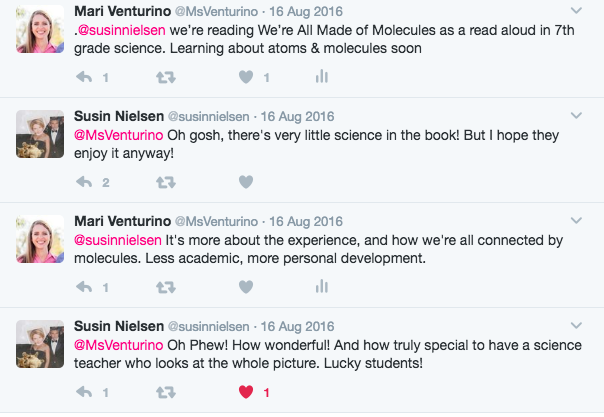604x417 pixels.
Task: Open the chevron menu on Susin's 'Oh Phew' tweet
Action: pyautogui.click(x=575, y=325)
